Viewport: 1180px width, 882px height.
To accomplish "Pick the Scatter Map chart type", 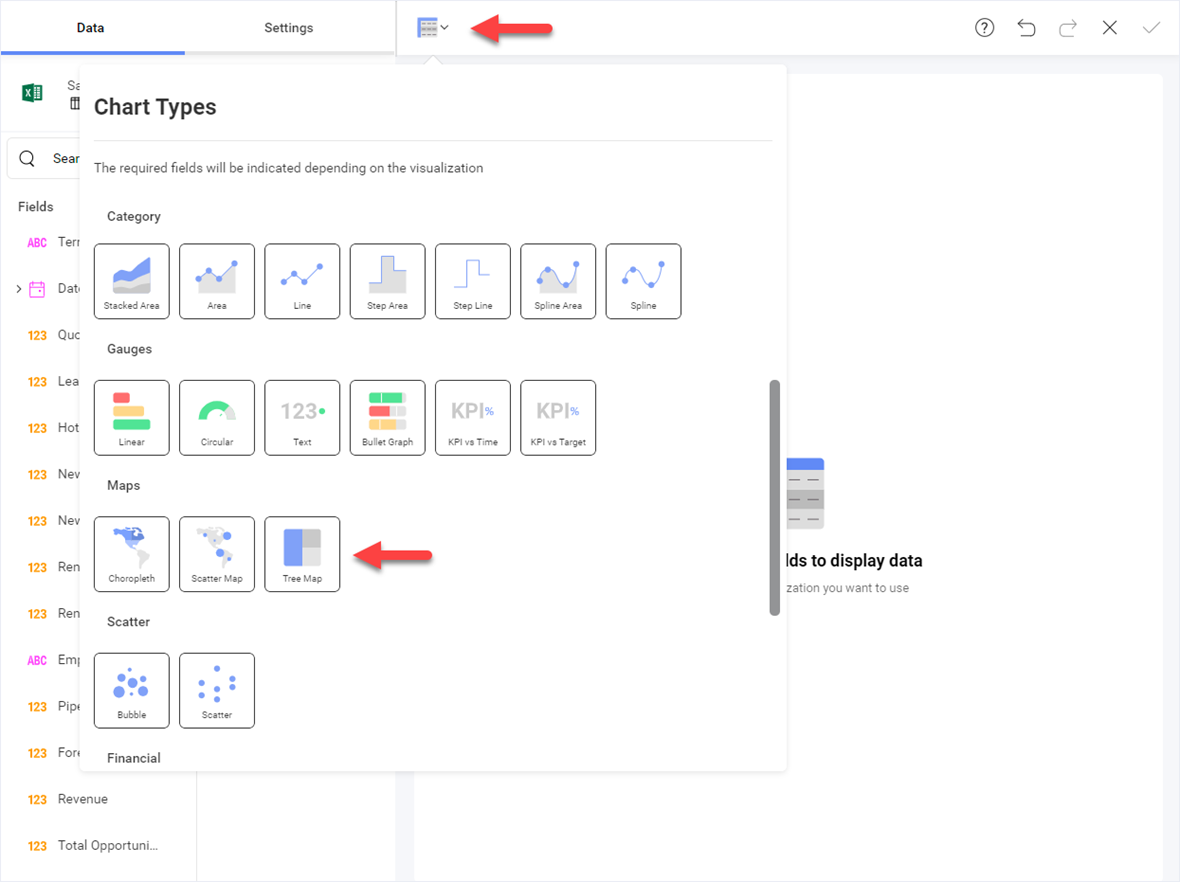I will [217, 554].
